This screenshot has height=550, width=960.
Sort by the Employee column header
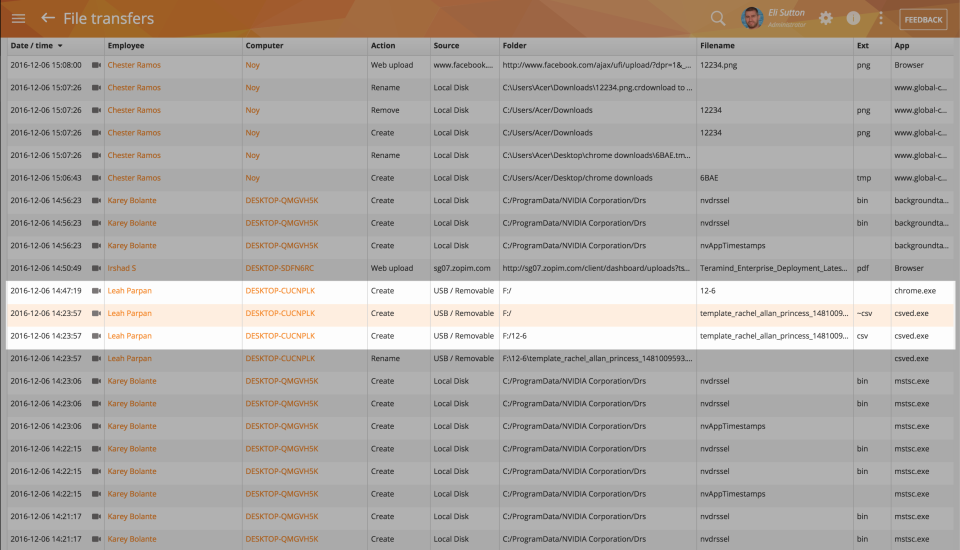pos(126,46)
